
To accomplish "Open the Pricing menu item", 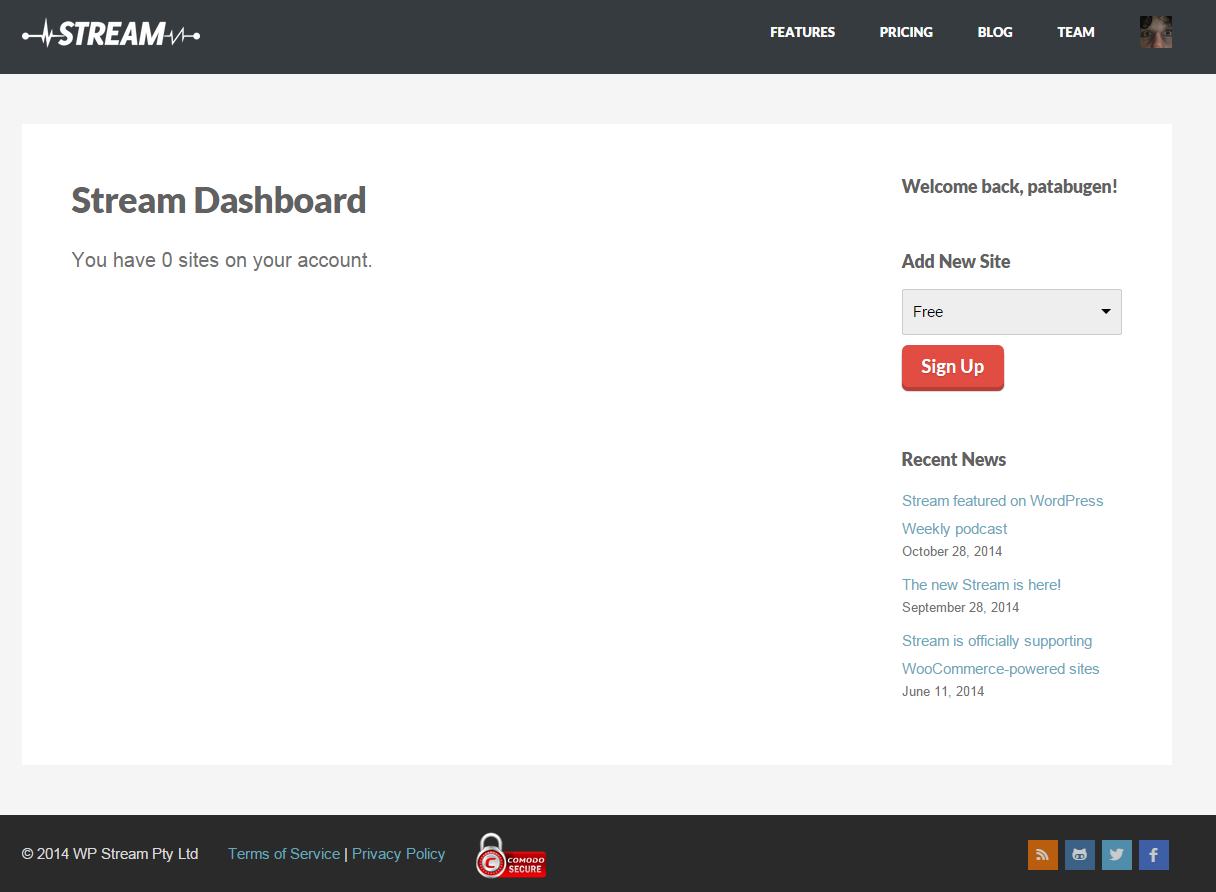I will (906, 32).
